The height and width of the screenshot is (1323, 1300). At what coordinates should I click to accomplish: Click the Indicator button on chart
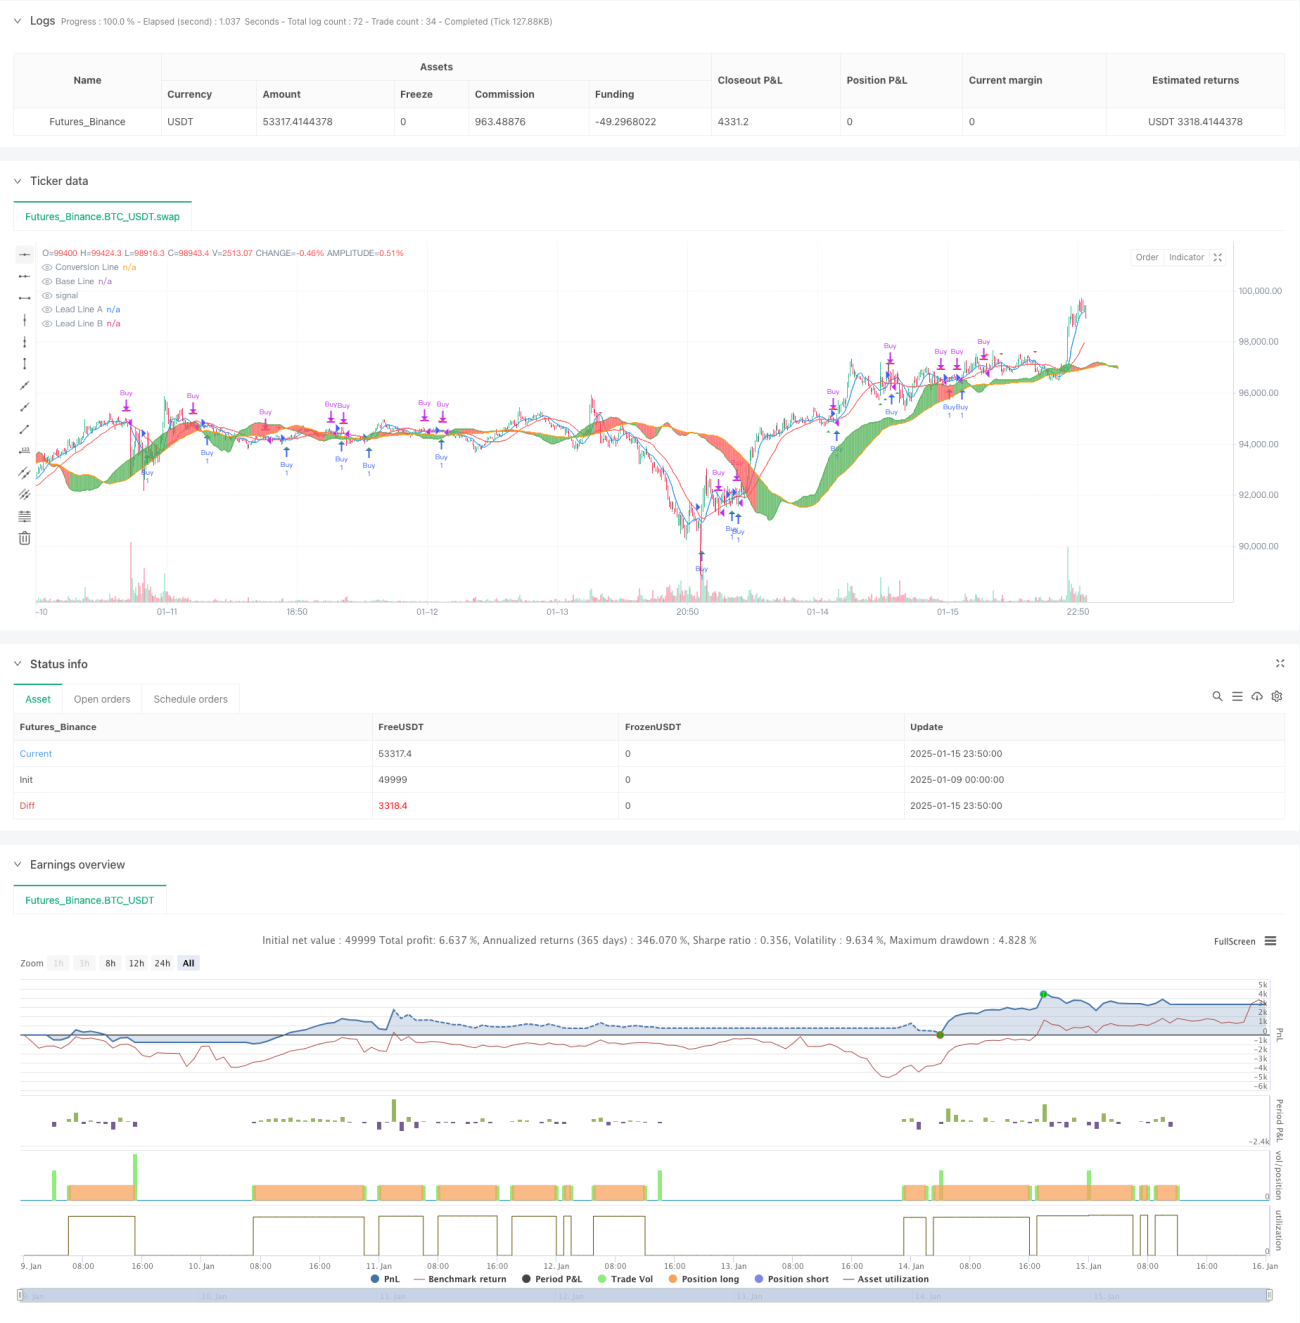[1186, 257]
